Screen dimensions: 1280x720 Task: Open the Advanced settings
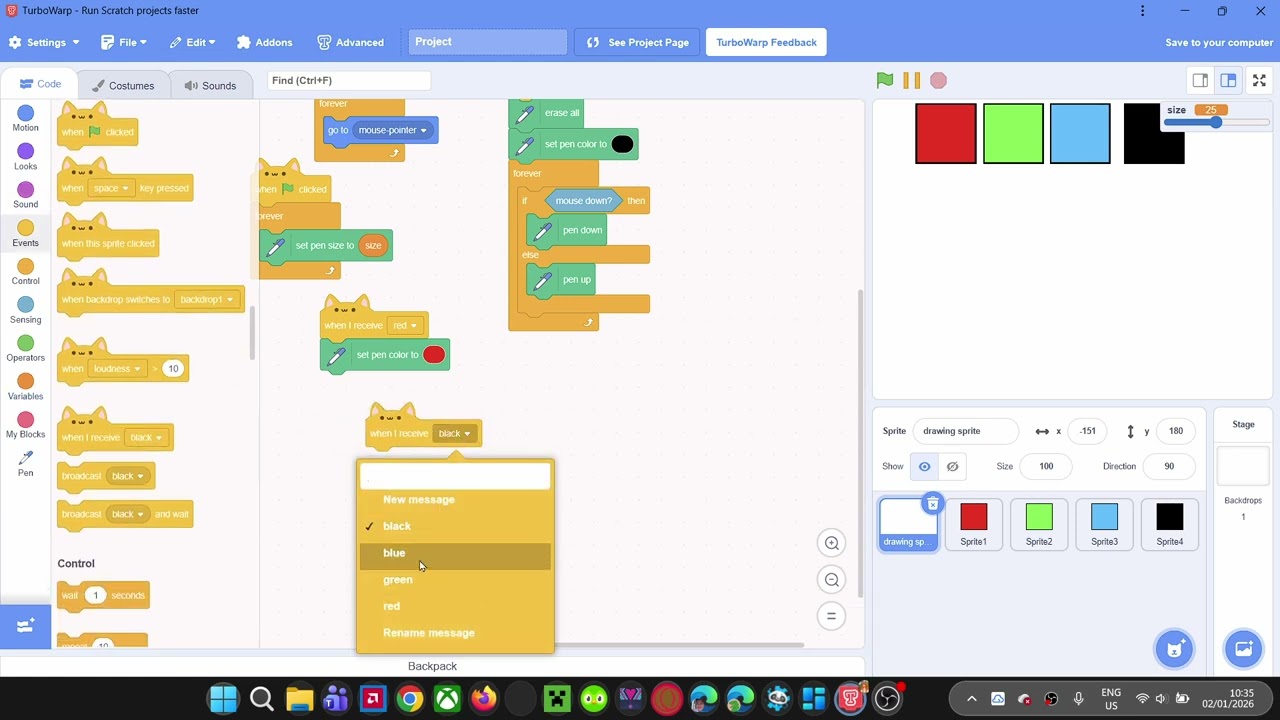[x=351, y=42]
